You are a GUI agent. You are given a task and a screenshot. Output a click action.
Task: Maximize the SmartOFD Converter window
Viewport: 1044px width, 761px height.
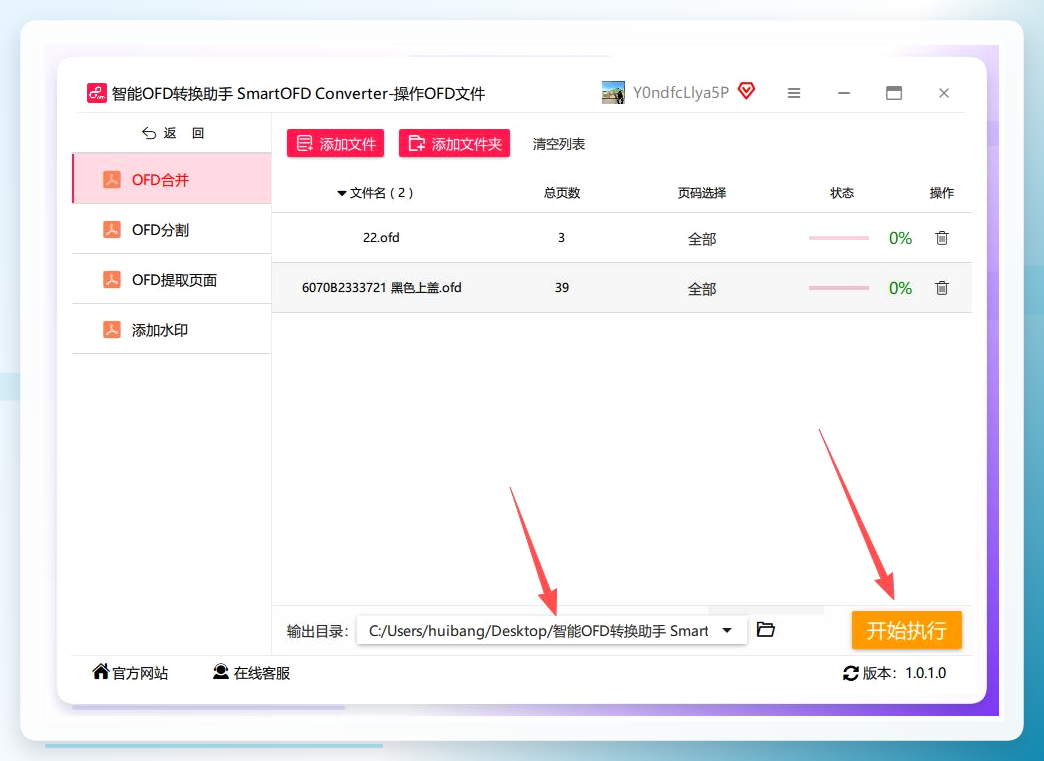[x=894, y=93]
